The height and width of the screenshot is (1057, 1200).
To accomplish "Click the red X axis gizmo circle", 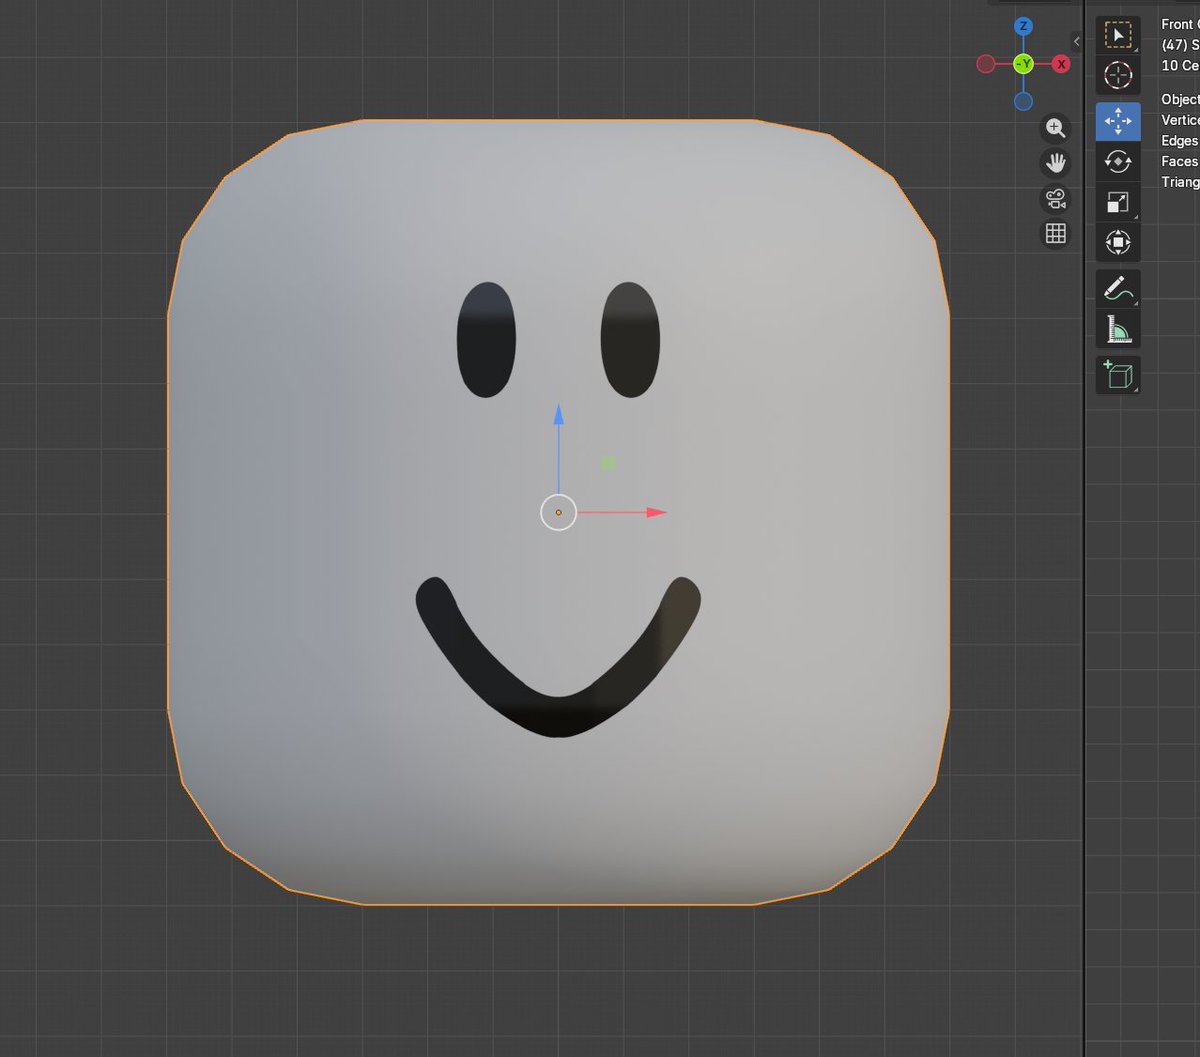I will pos(1061,64).
